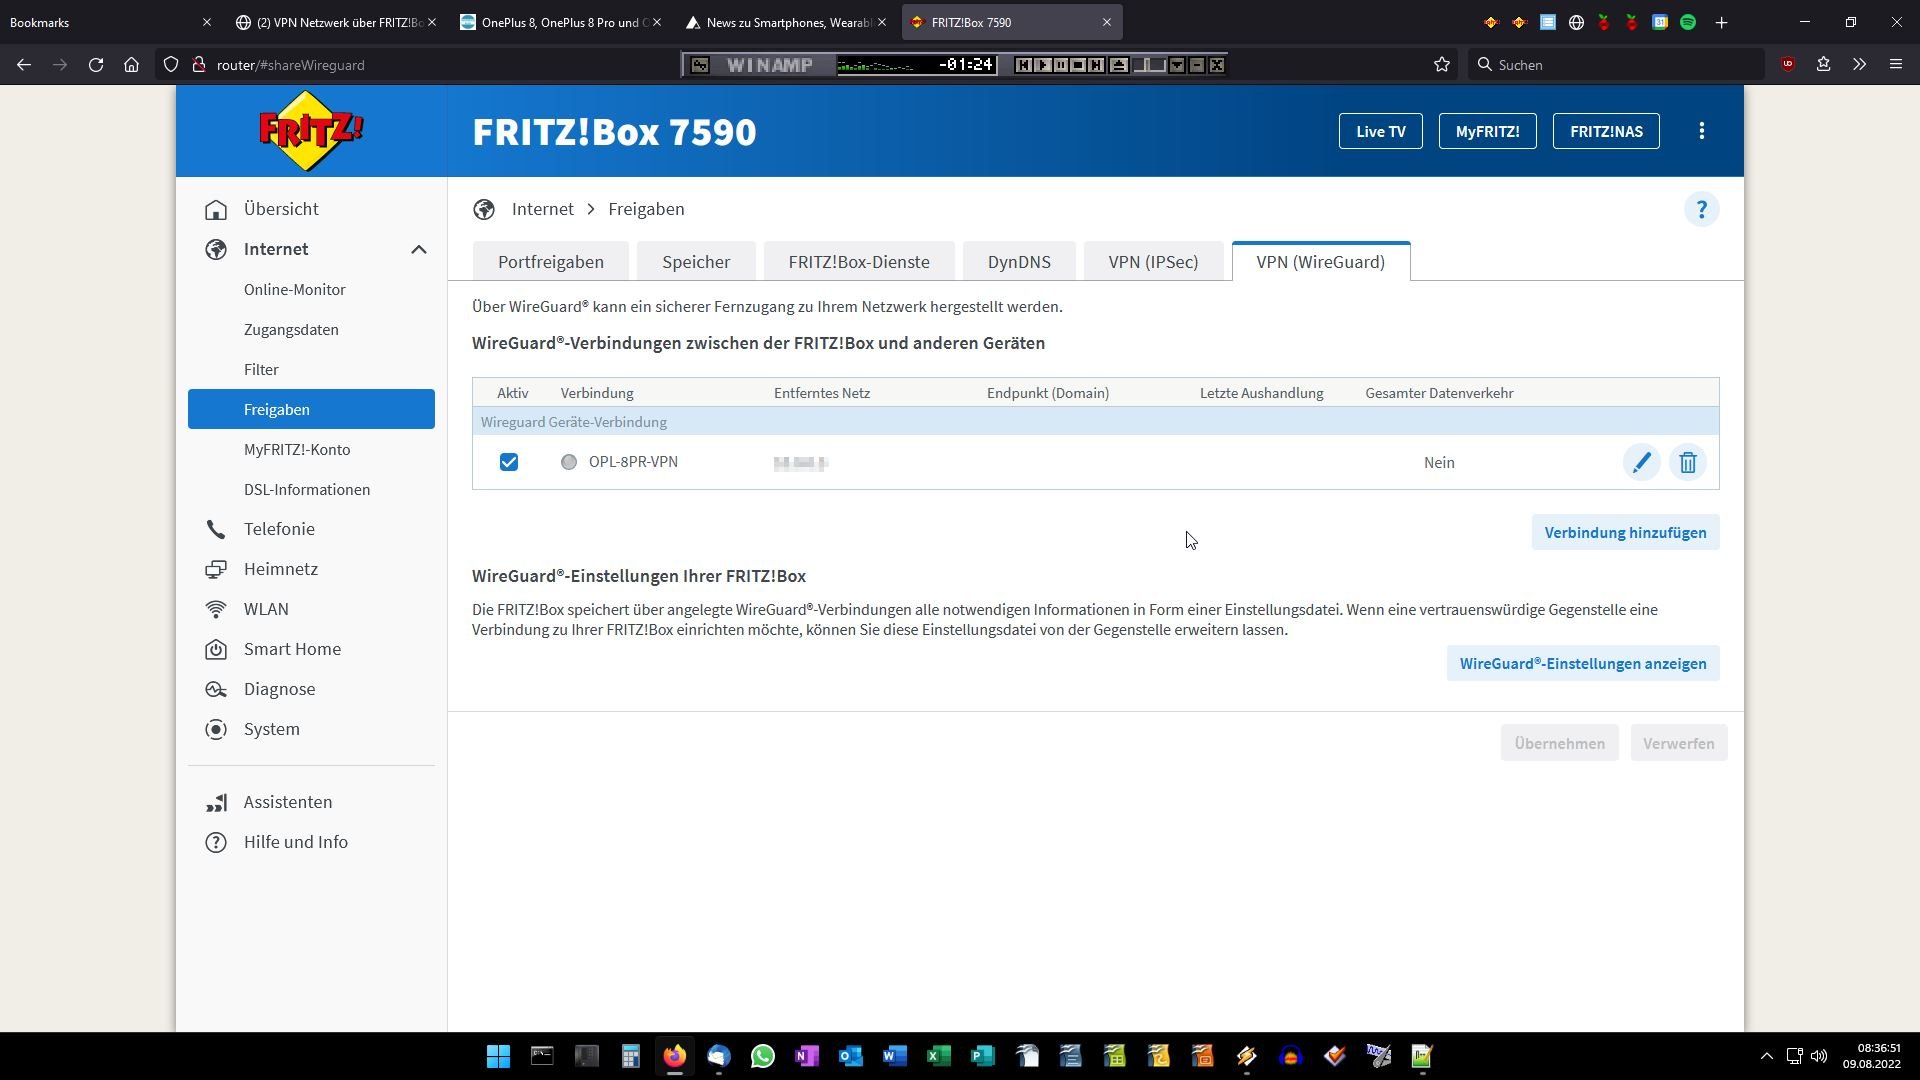Open the FRITZ!Box three-dot menu
Image resolution: width=1920 pixels, height=1080 pixels.
point(1701,131)
